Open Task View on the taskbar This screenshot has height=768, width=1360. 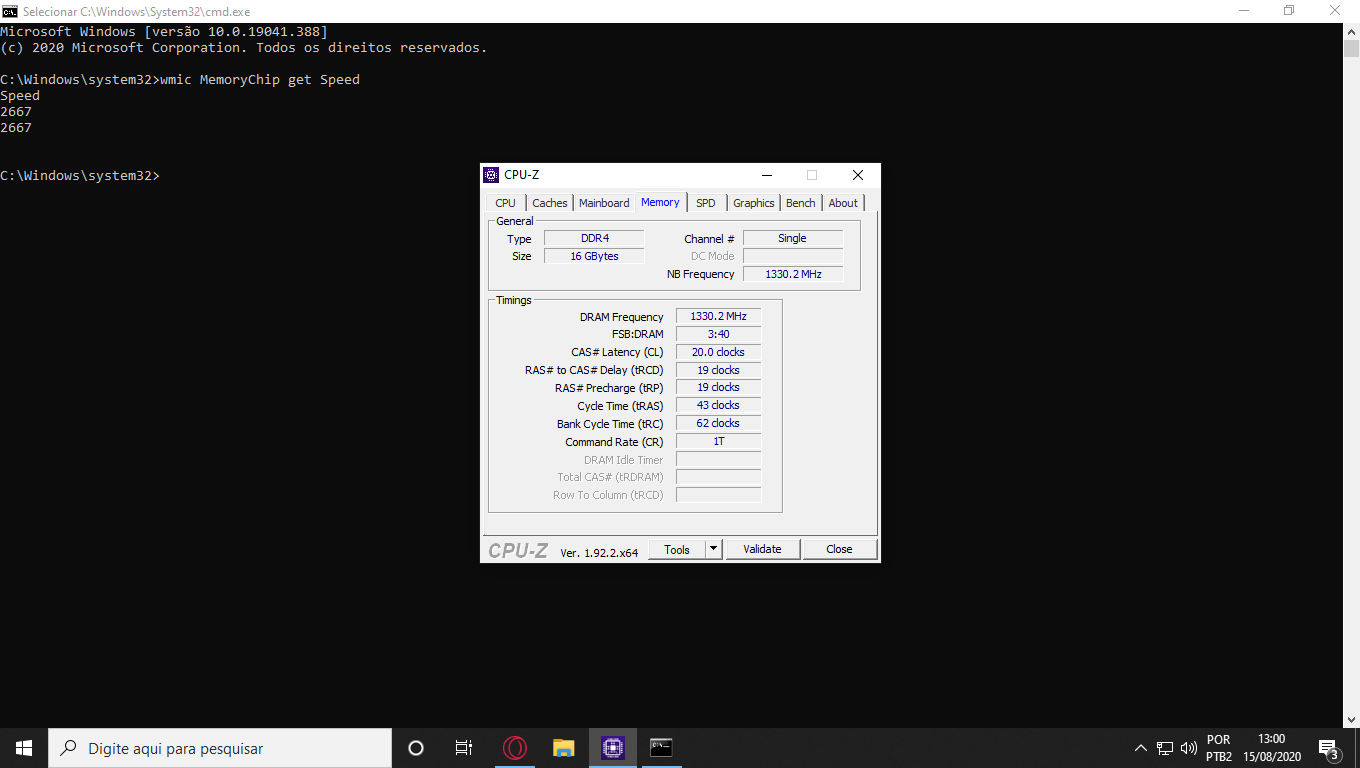pyautogui.click(x=464, y=748)
